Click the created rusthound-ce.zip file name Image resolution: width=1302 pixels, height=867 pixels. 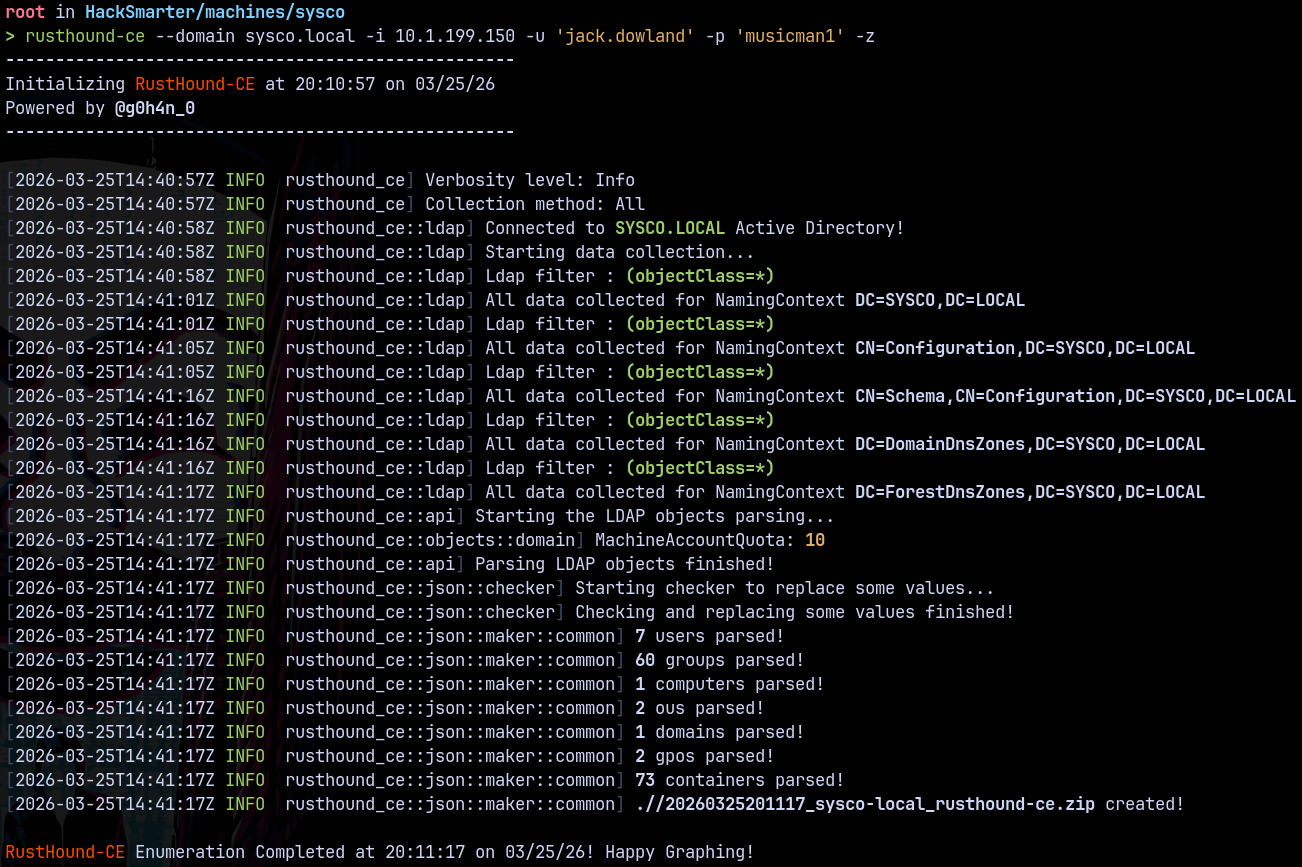864,804
